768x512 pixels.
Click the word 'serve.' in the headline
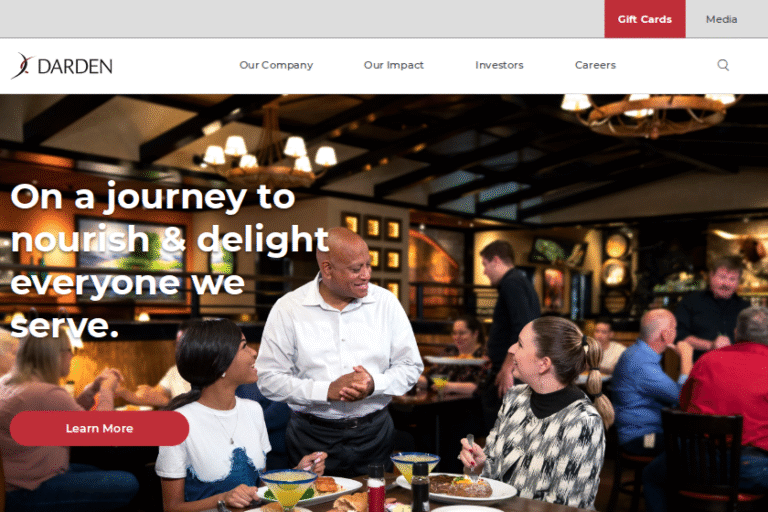click(x=64, y=325)
